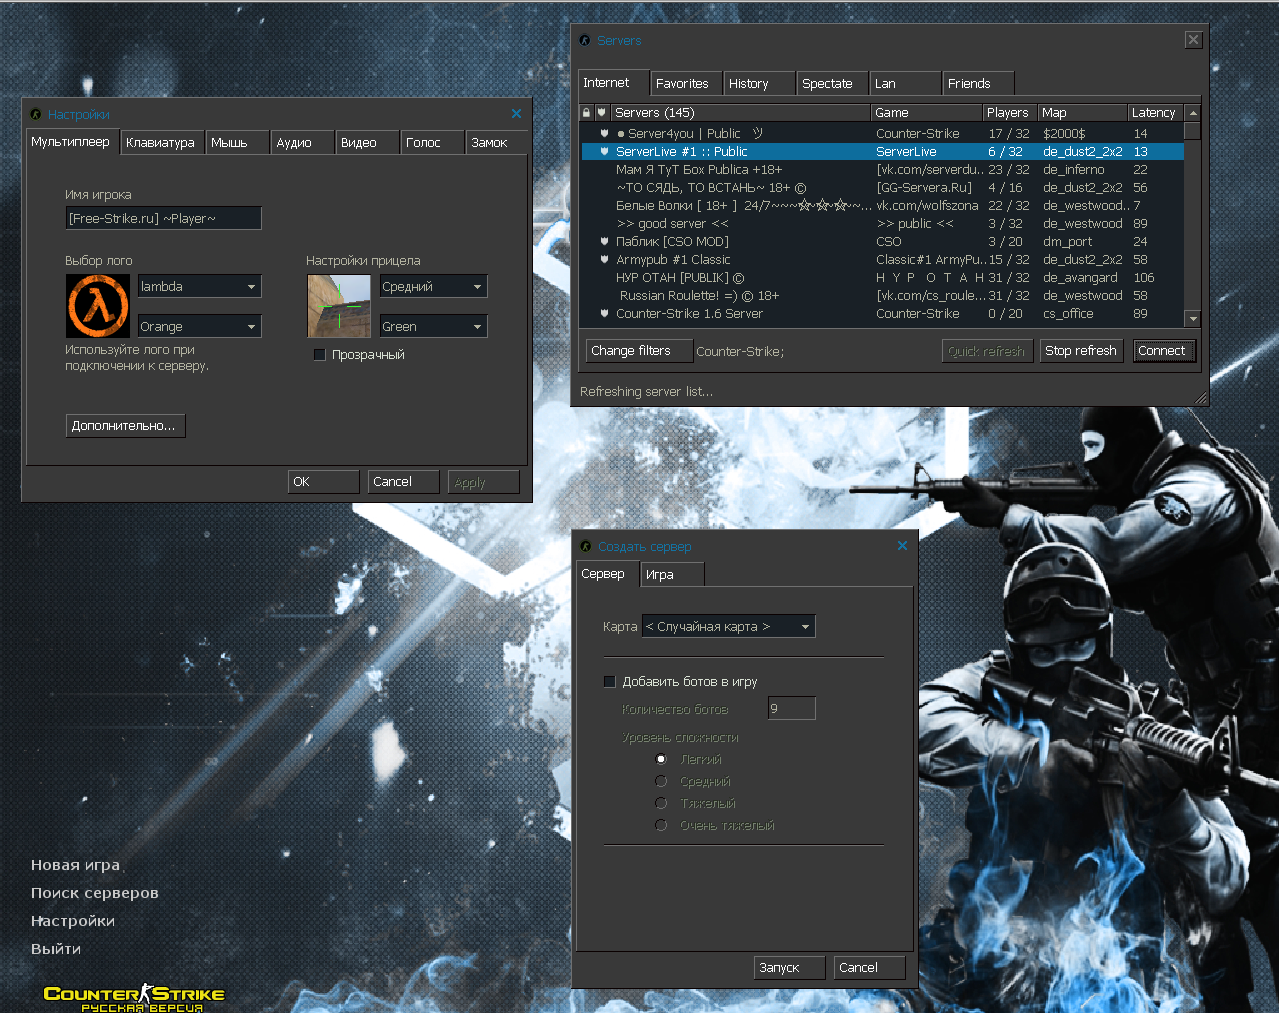Click the scroll up arrow of server list
This screenshot has width=1279, height=1013.
pyautogui.click(x=1192, y=113)
